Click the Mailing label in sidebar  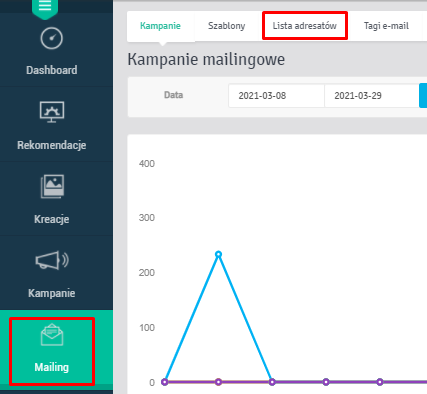click(x=52, y=367)
